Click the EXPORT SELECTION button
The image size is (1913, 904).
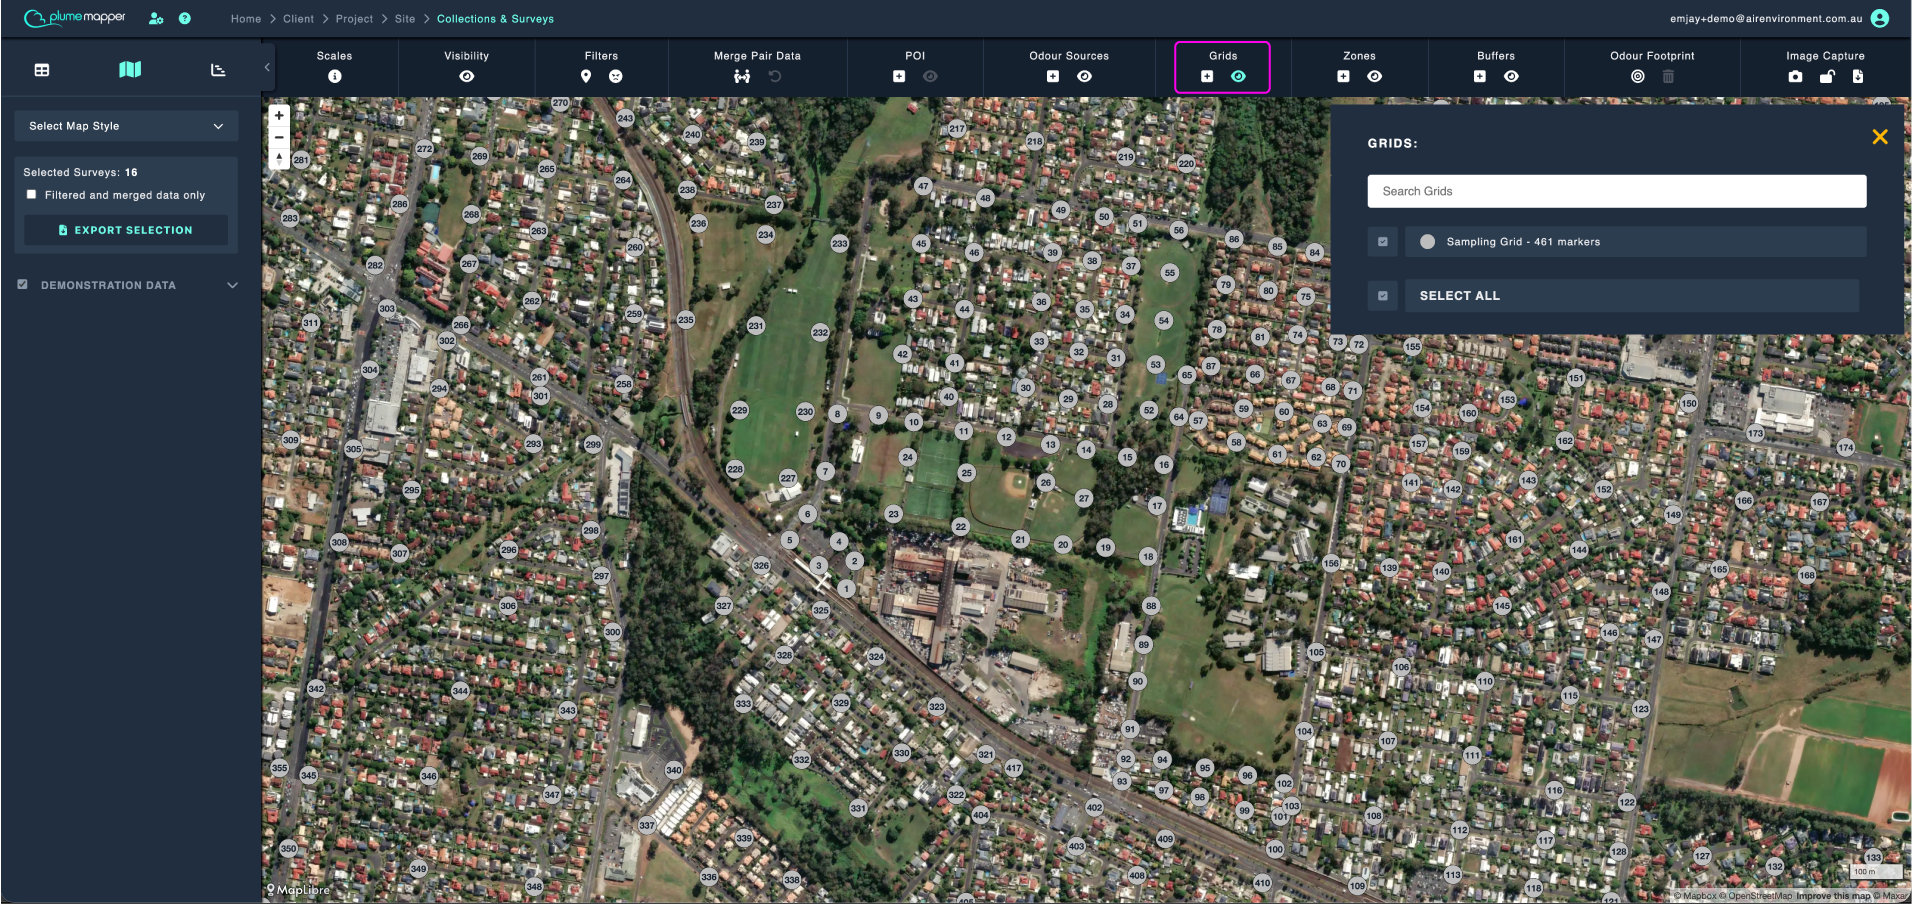point(126,230)
